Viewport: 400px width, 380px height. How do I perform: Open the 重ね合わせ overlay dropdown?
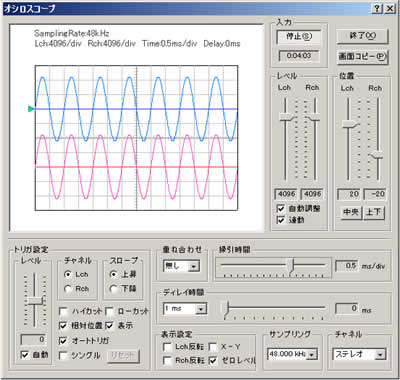point(181,266)
